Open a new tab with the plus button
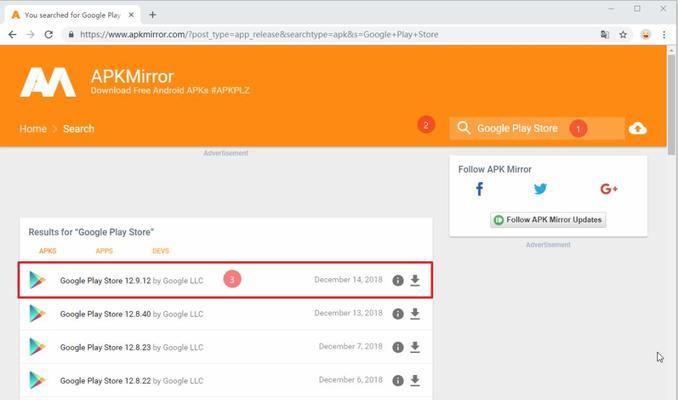Image resolution: width=678 pixels, height=400 pixels. click(x=152, y=15)
